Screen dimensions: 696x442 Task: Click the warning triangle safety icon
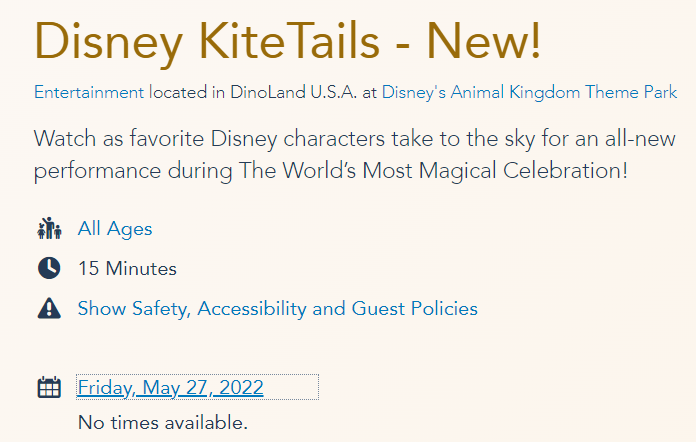(x=49, y=309)
